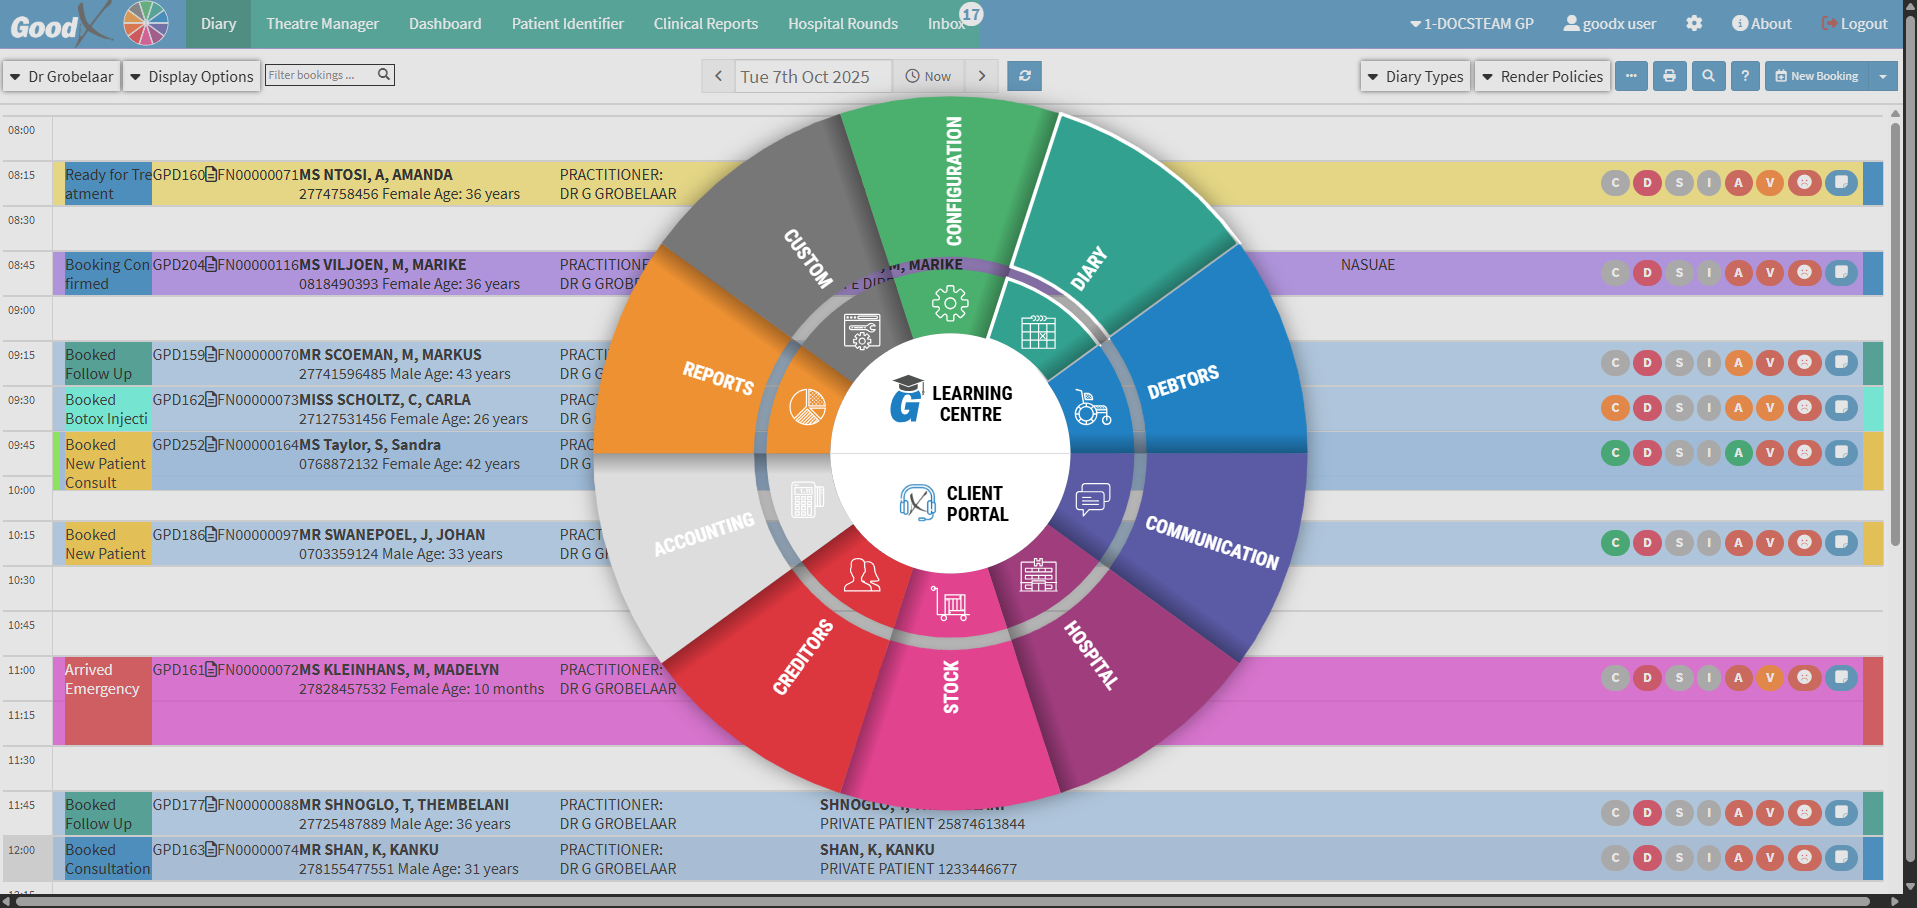Click the Creditors people icon
1917x908 pixels.
861,575
